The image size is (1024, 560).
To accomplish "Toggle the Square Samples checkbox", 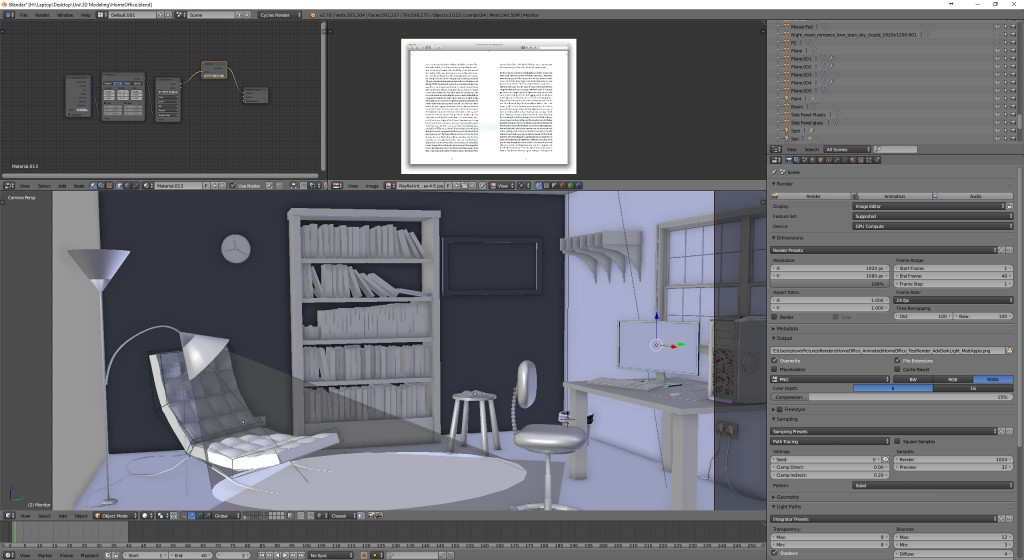I will coord(898,440).
